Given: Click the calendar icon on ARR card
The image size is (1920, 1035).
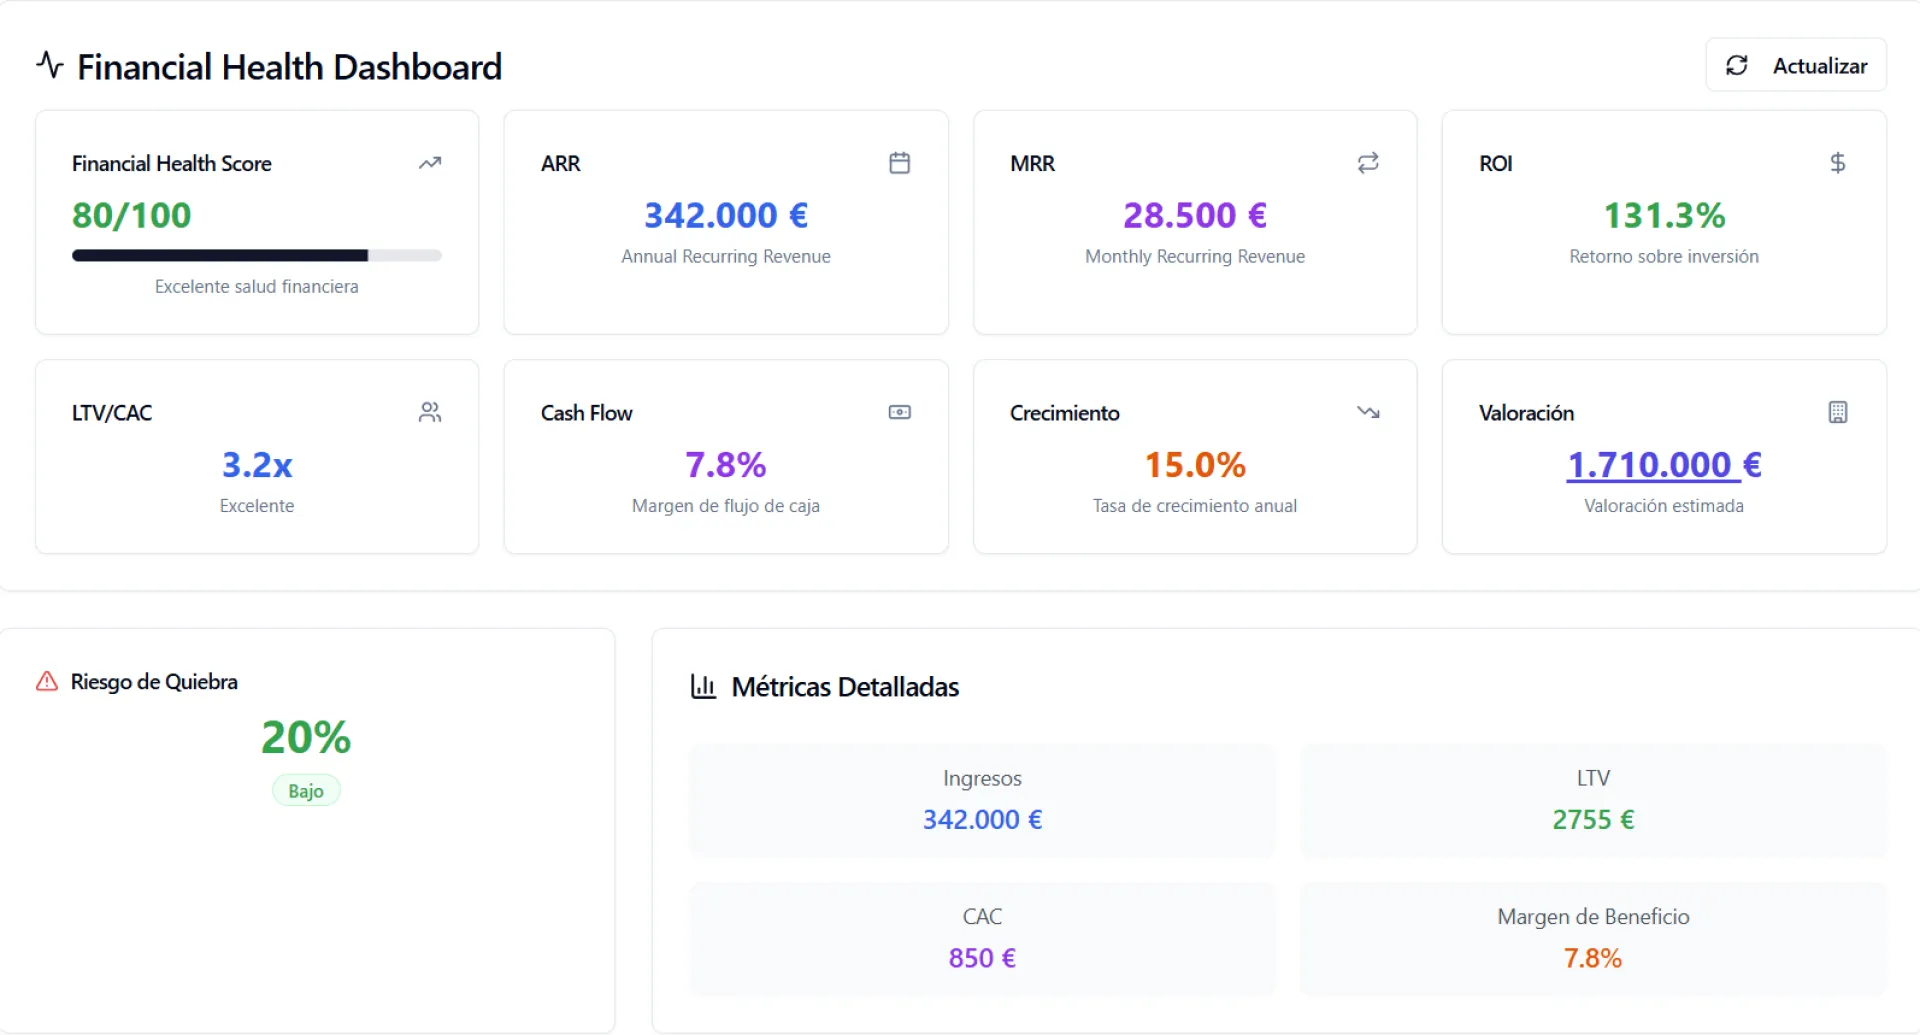Looking at the screenshot, I should [900, 163].
